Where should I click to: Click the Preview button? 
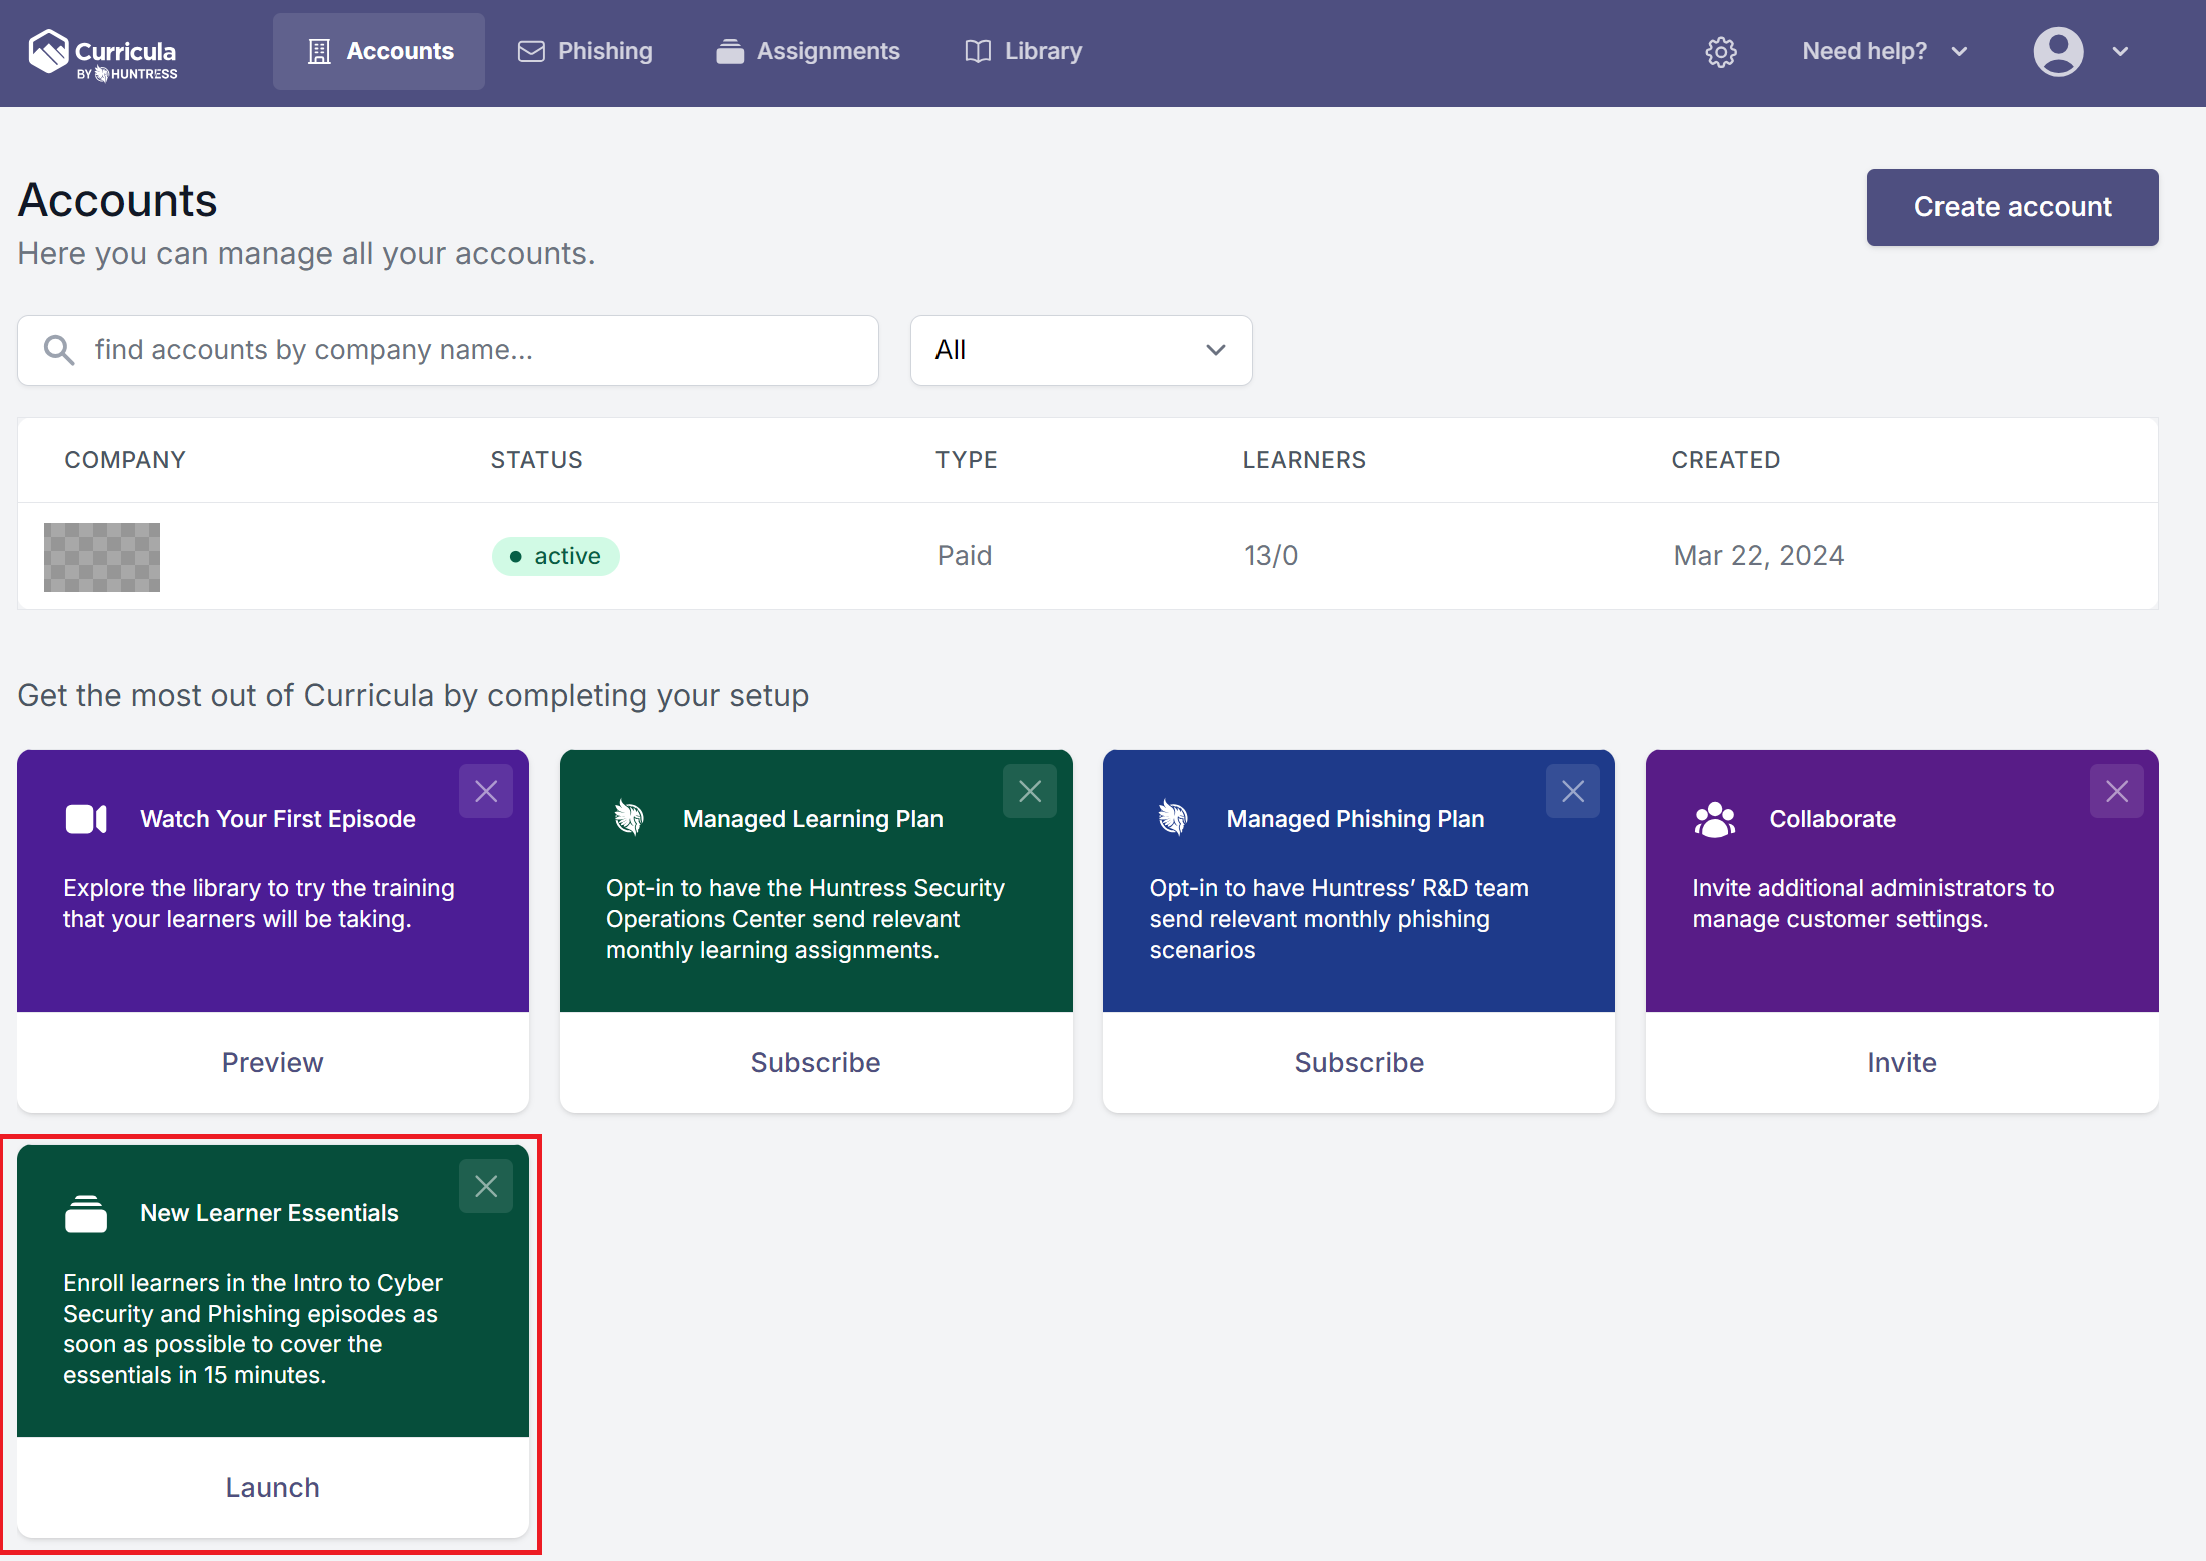coord(273,1062)
